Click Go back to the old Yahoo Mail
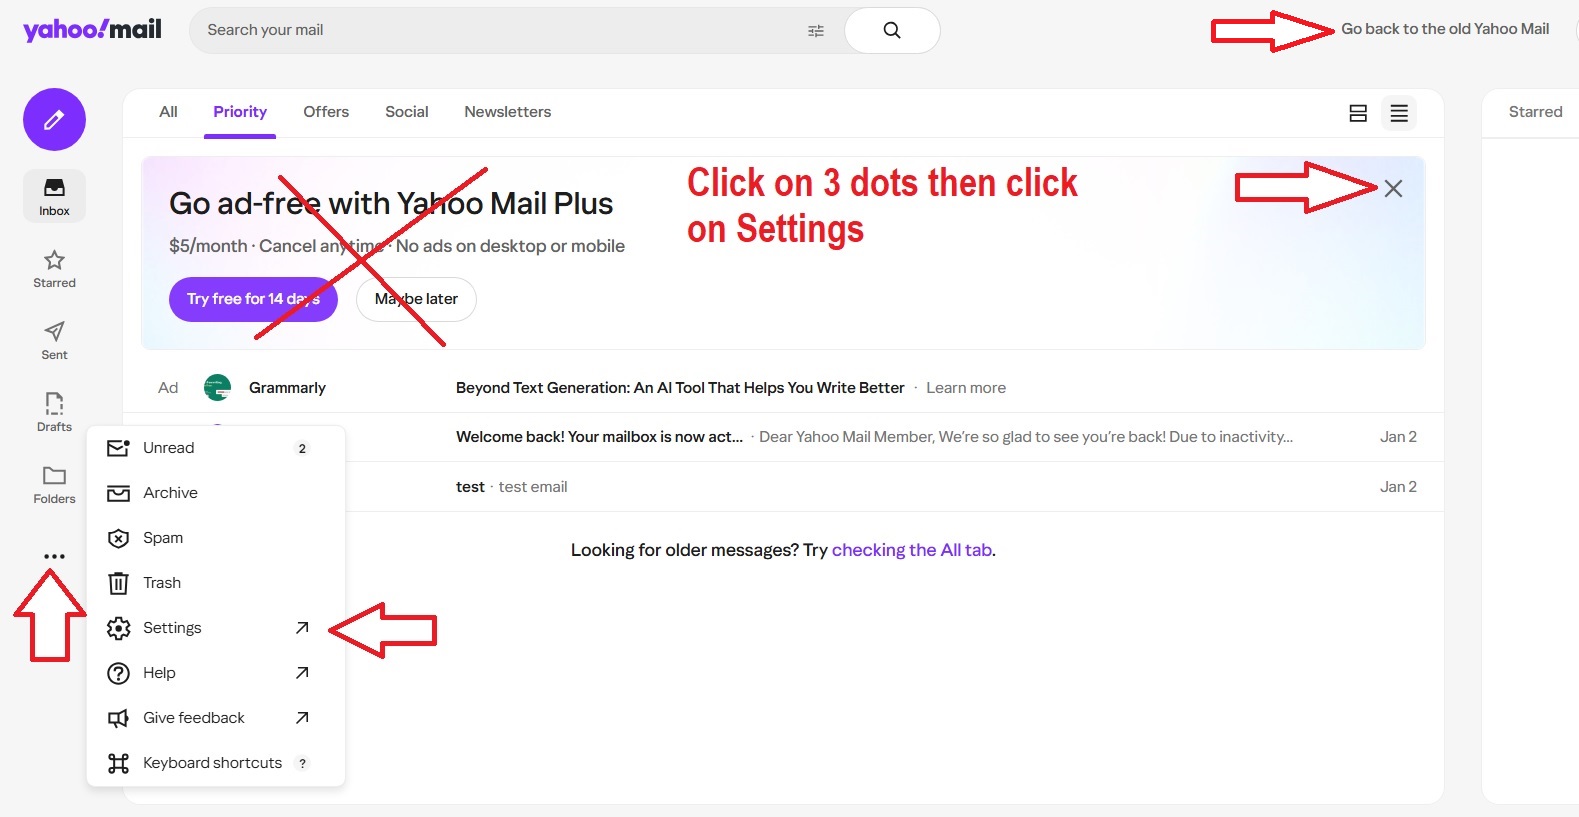This screenshot has width=1579, height=817. [x=1445, y=29]
